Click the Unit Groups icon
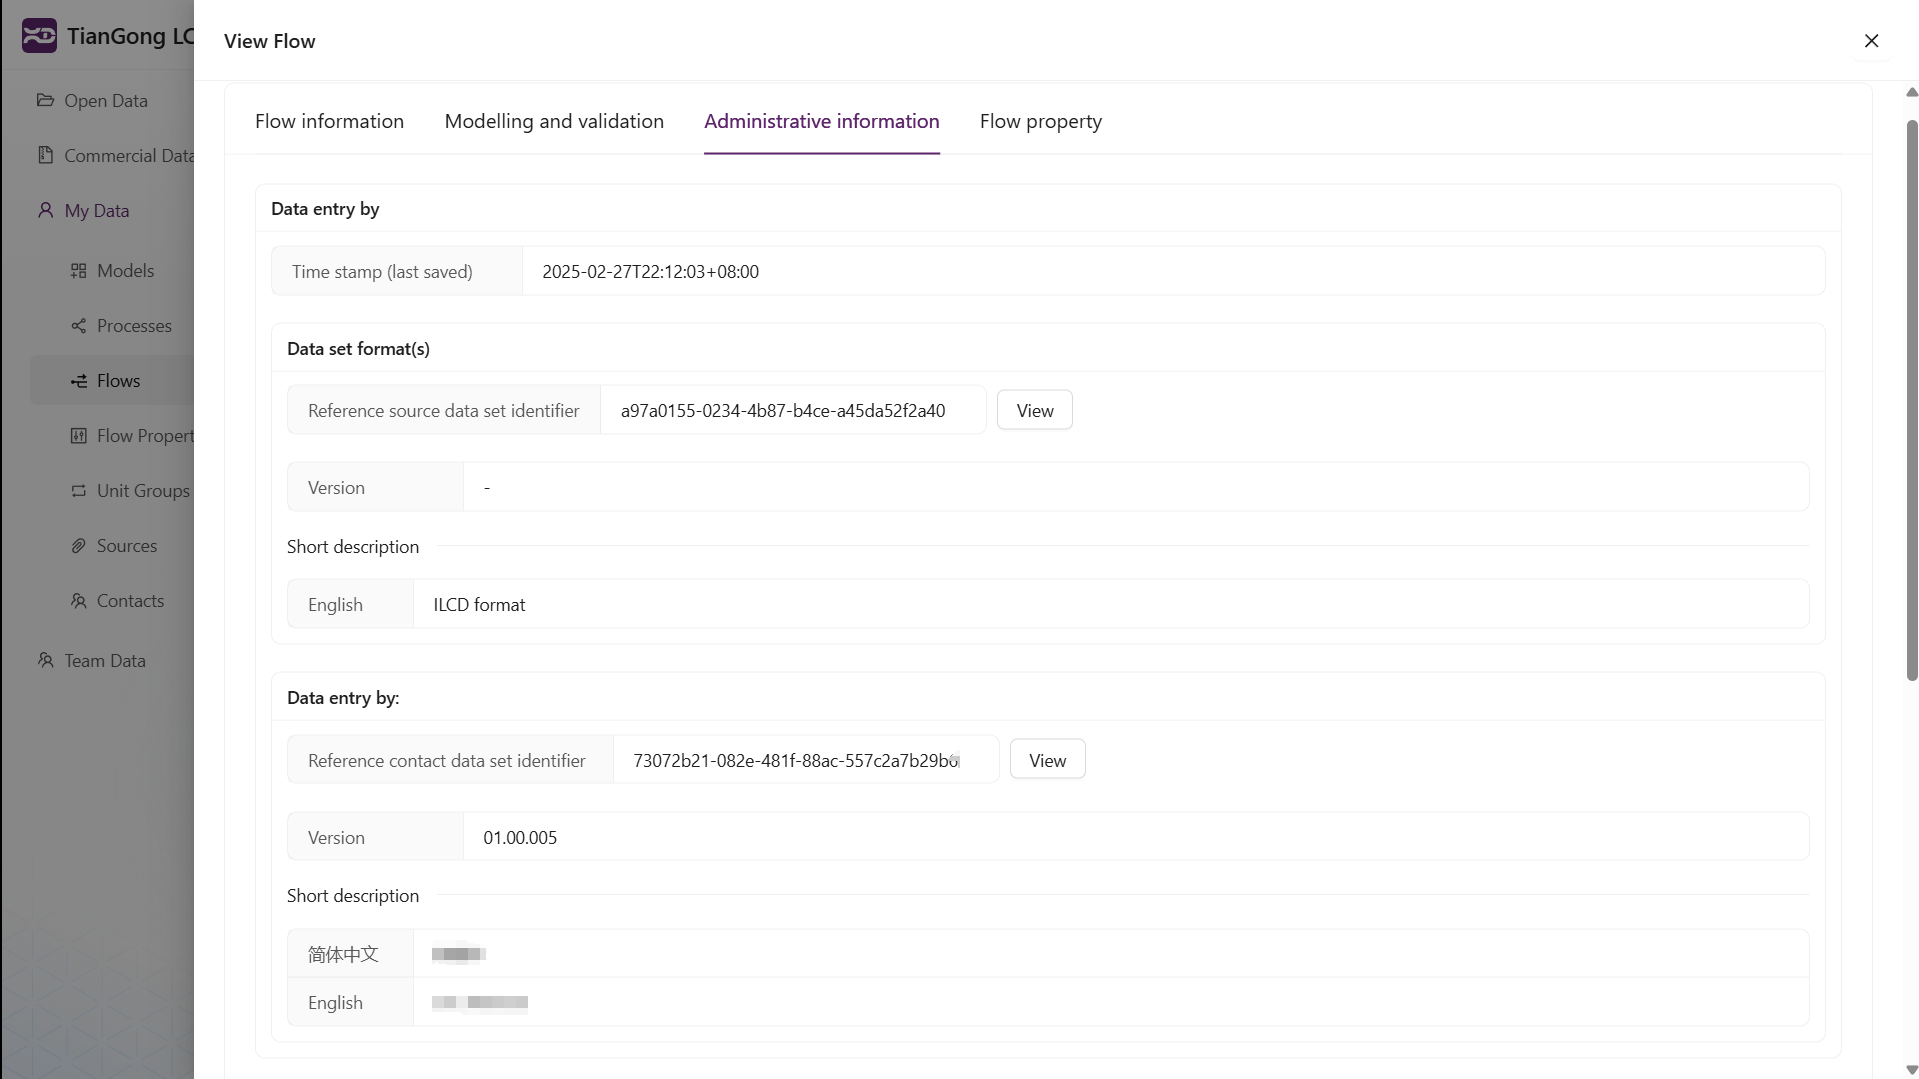The image size is (1919, 1079). coord(78,491)
